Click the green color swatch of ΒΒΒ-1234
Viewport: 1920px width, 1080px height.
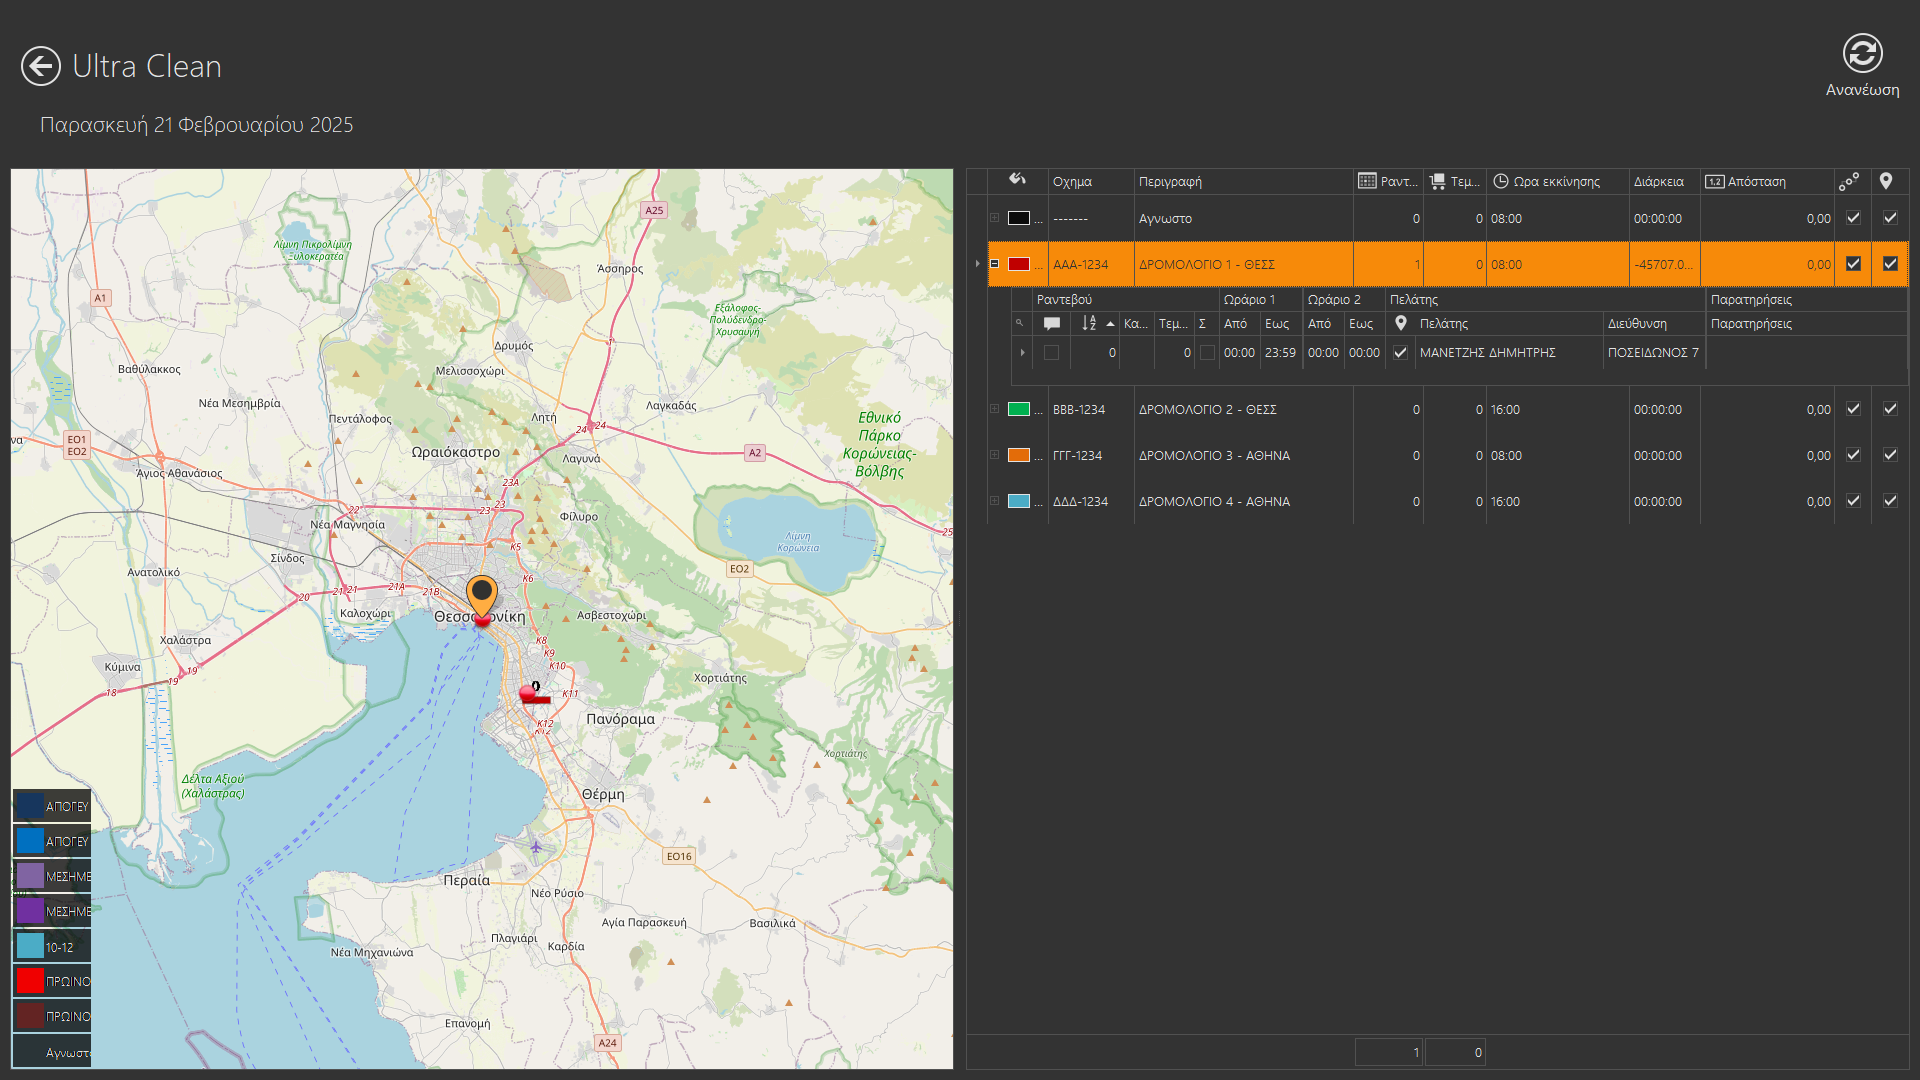coord(1019,409)
